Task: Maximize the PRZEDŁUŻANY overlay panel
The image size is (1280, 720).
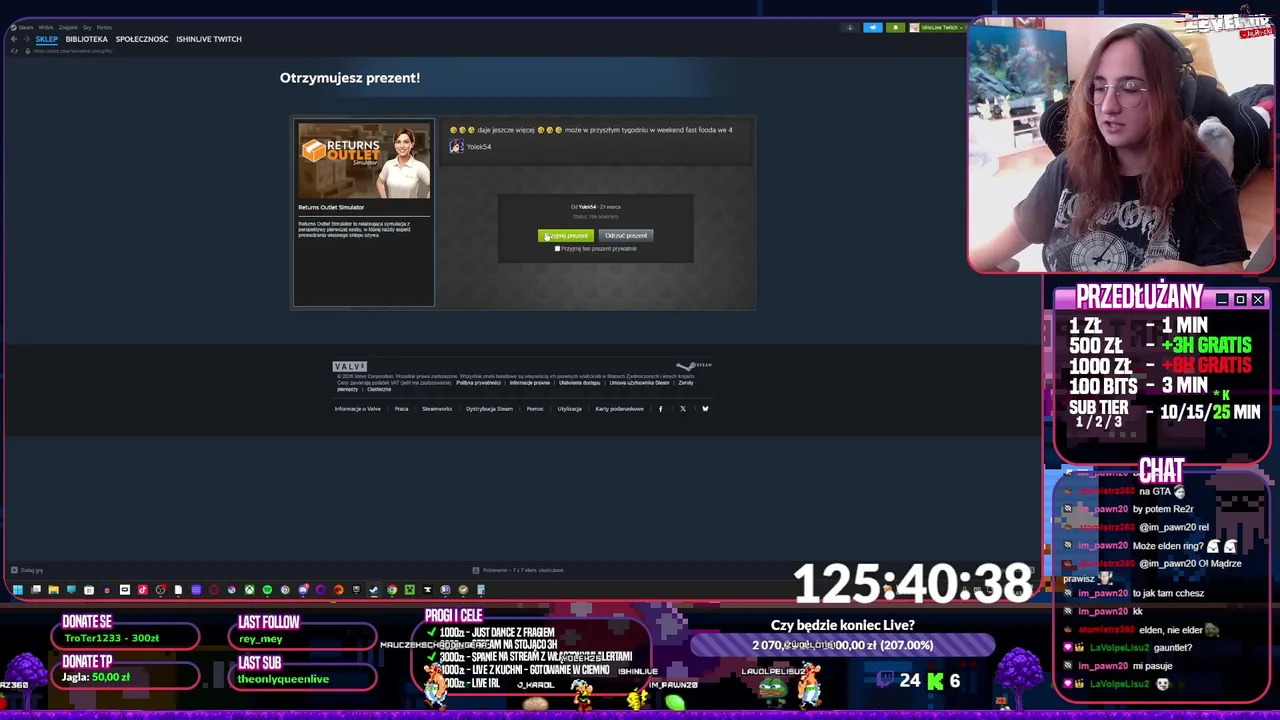Action: [x=1240, y=300]
